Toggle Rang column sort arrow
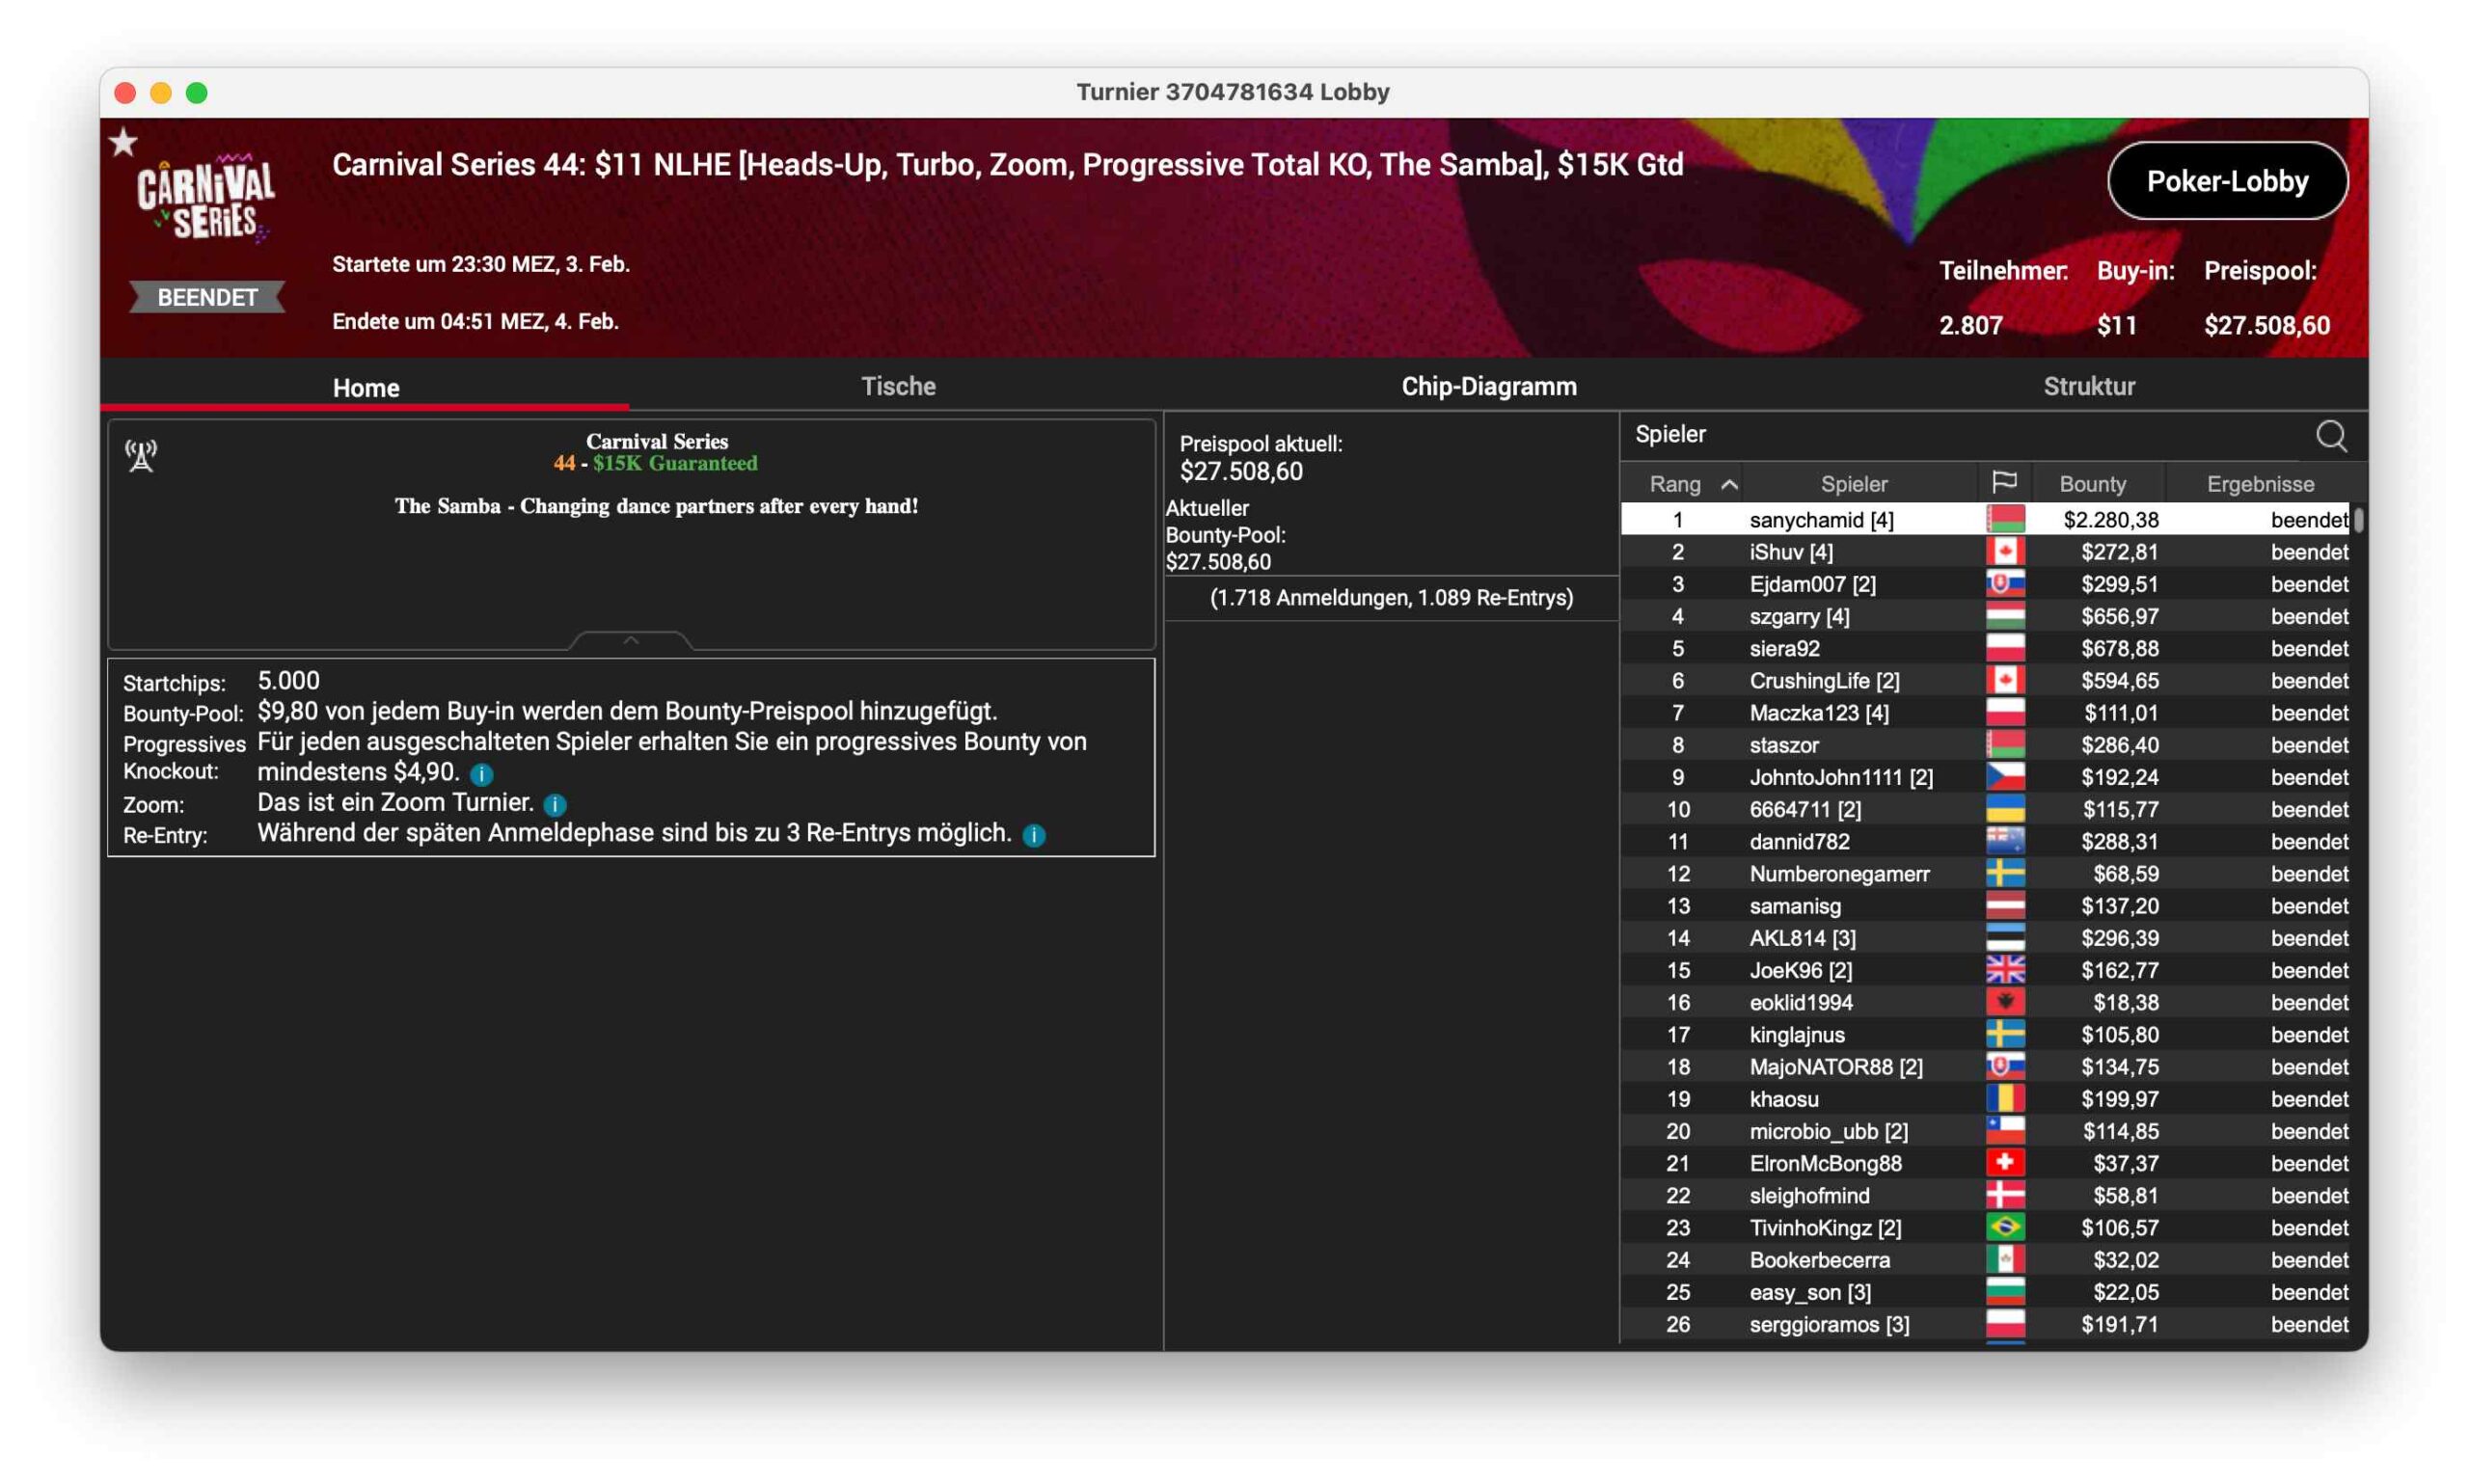 [x=1728, y=484]
